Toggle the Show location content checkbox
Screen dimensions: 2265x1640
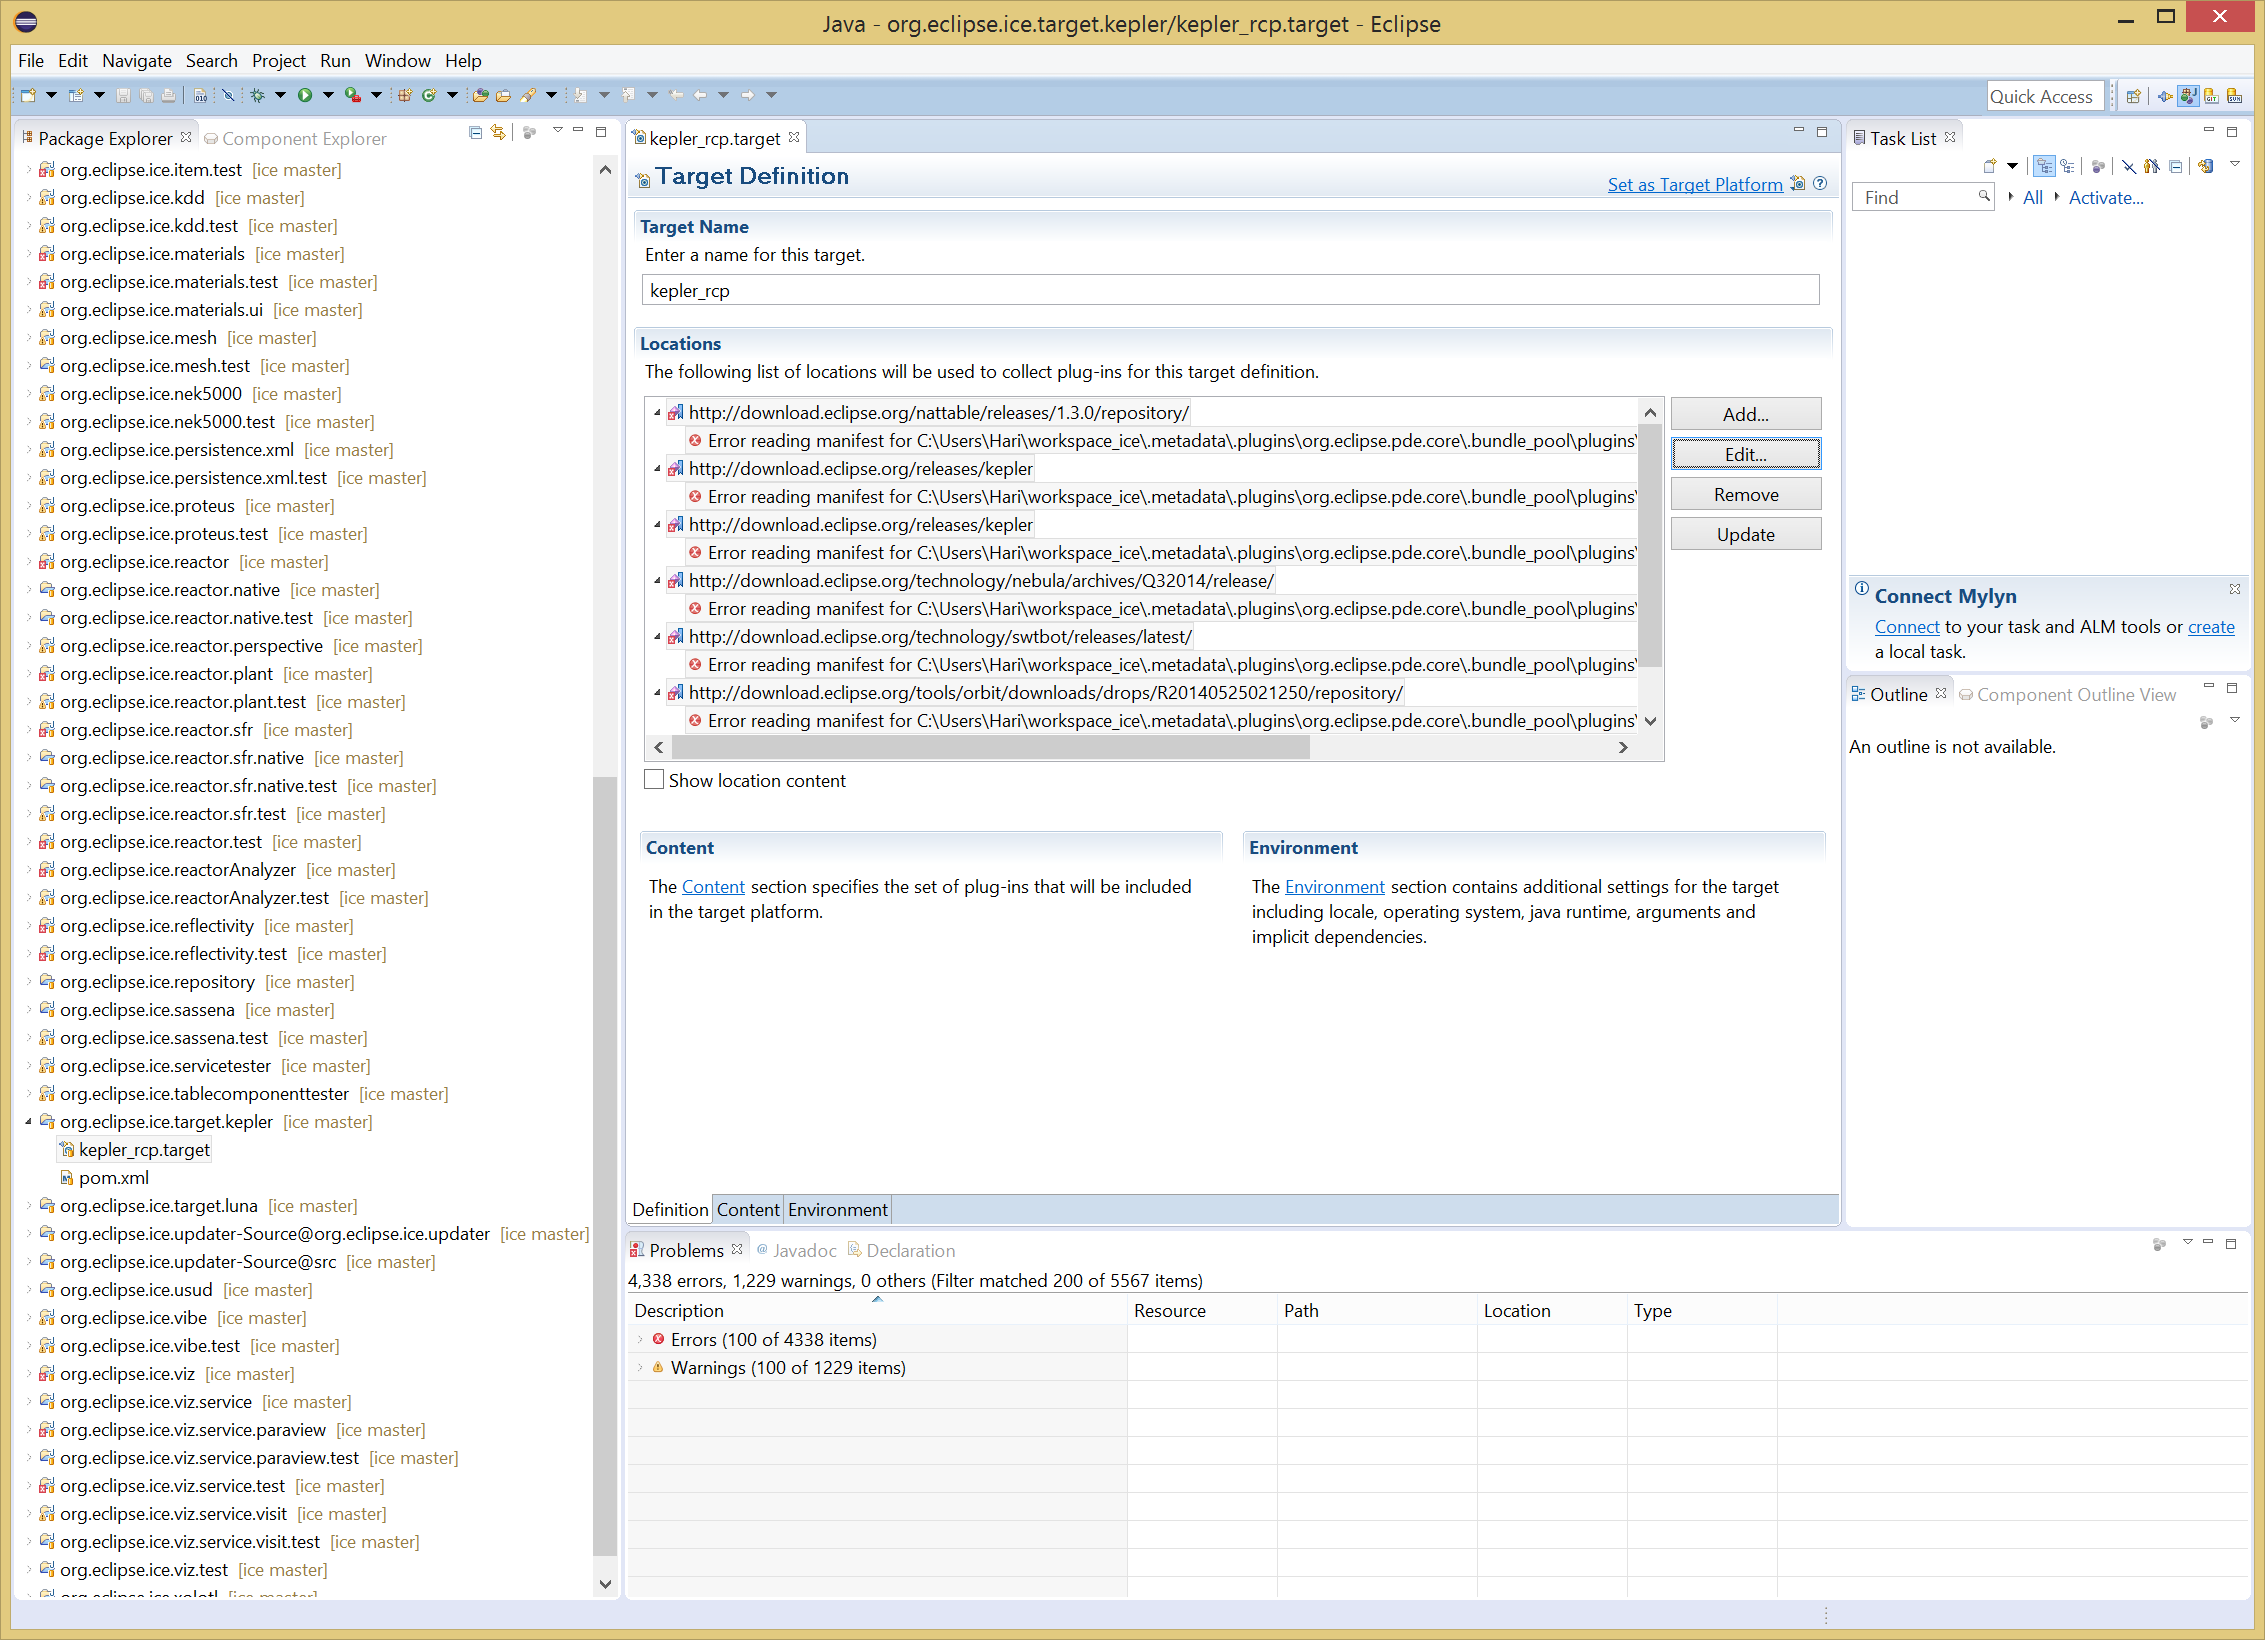tap(655, 780)
